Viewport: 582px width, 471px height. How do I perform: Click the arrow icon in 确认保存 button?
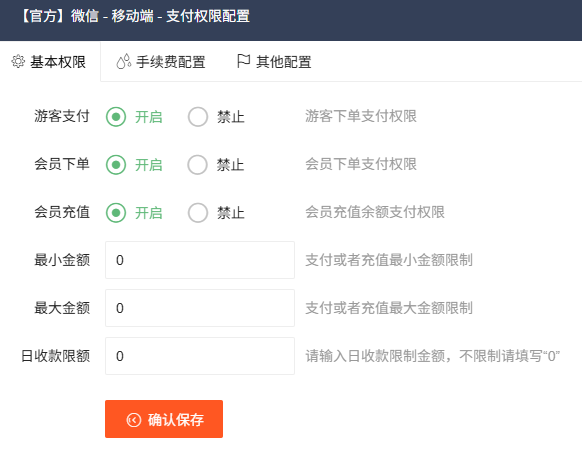point(134,420)
